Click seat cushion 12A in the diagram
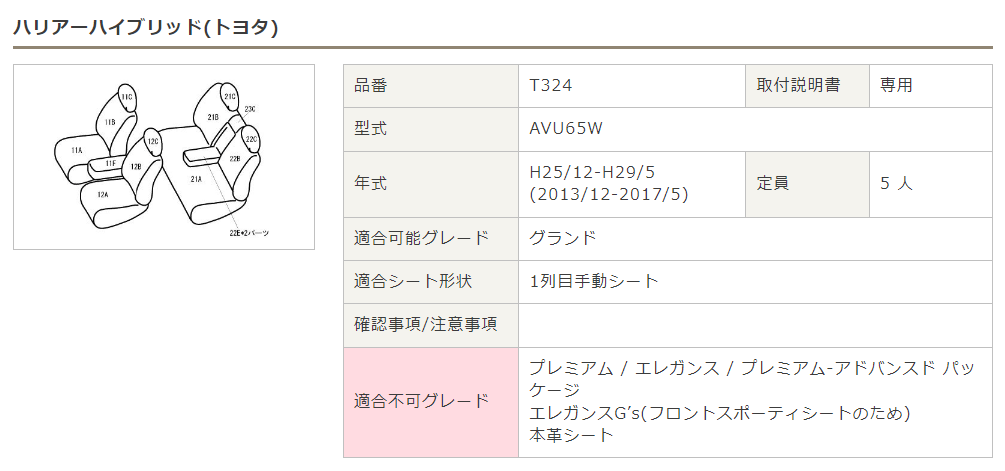The image size is (1005, 471). pyautogui.click(x=102, y=195)
